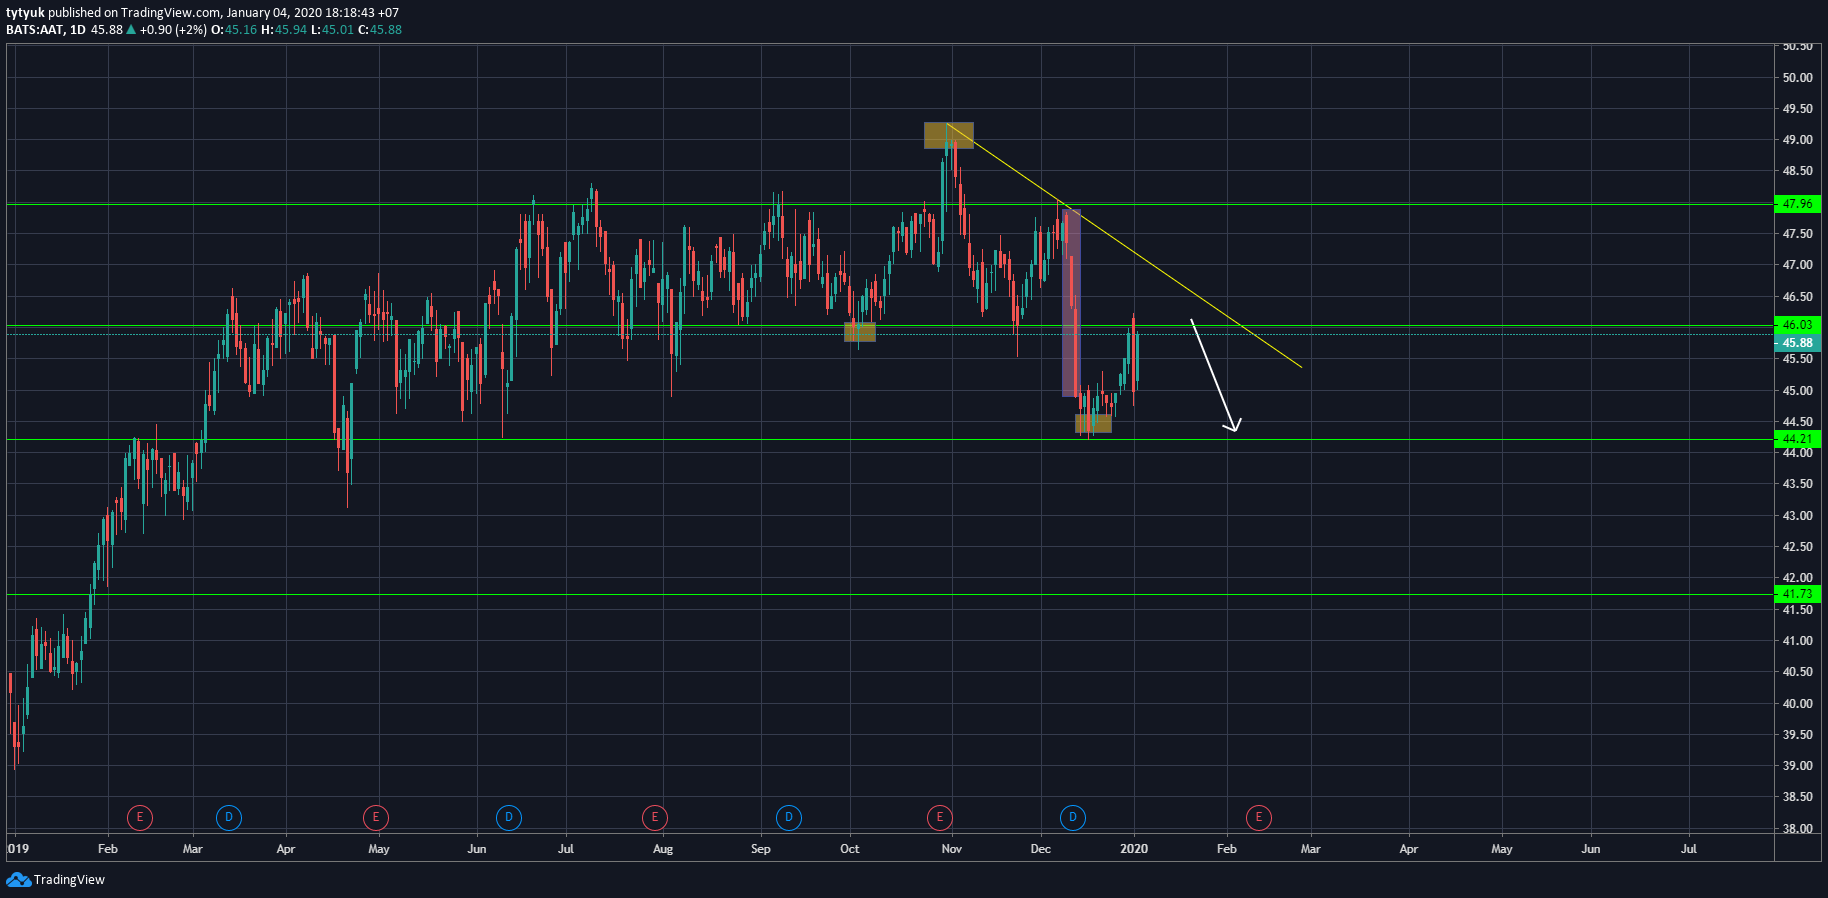Open the June dividend D marker
Screen dimensions: 1828x898
pos(509,818)
